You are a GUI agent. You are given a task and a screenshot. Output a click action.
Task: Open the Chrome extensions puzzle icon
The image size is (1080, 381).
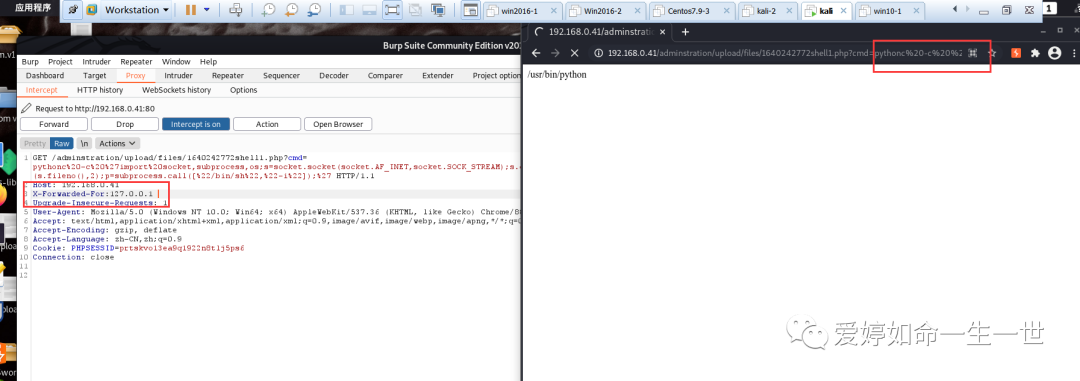tap(1035, 53)
